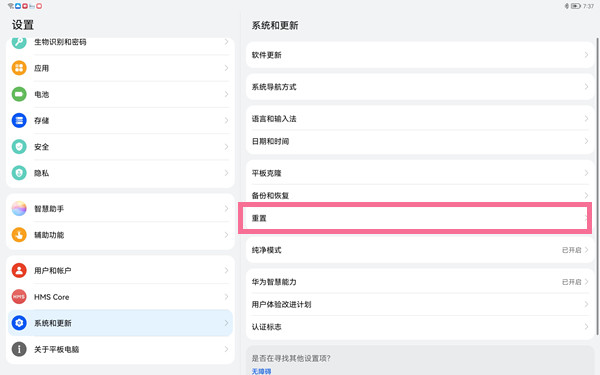Open 用户和帐户 settings
Screen dimensions: 600x375
[120, 271]
